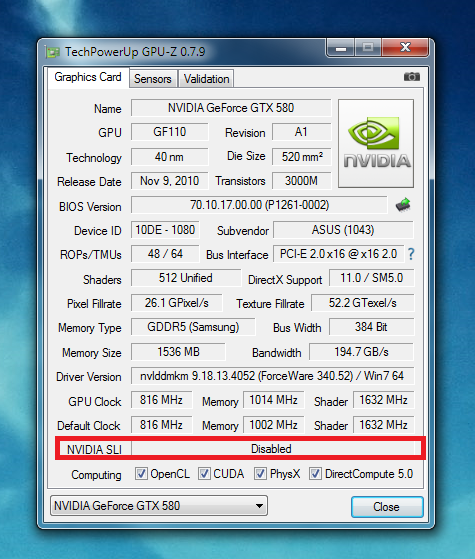This screenshot has width=475, height=559.
Task: Click the Release Date field Nov 9, 2010
Action: point(170,181)
